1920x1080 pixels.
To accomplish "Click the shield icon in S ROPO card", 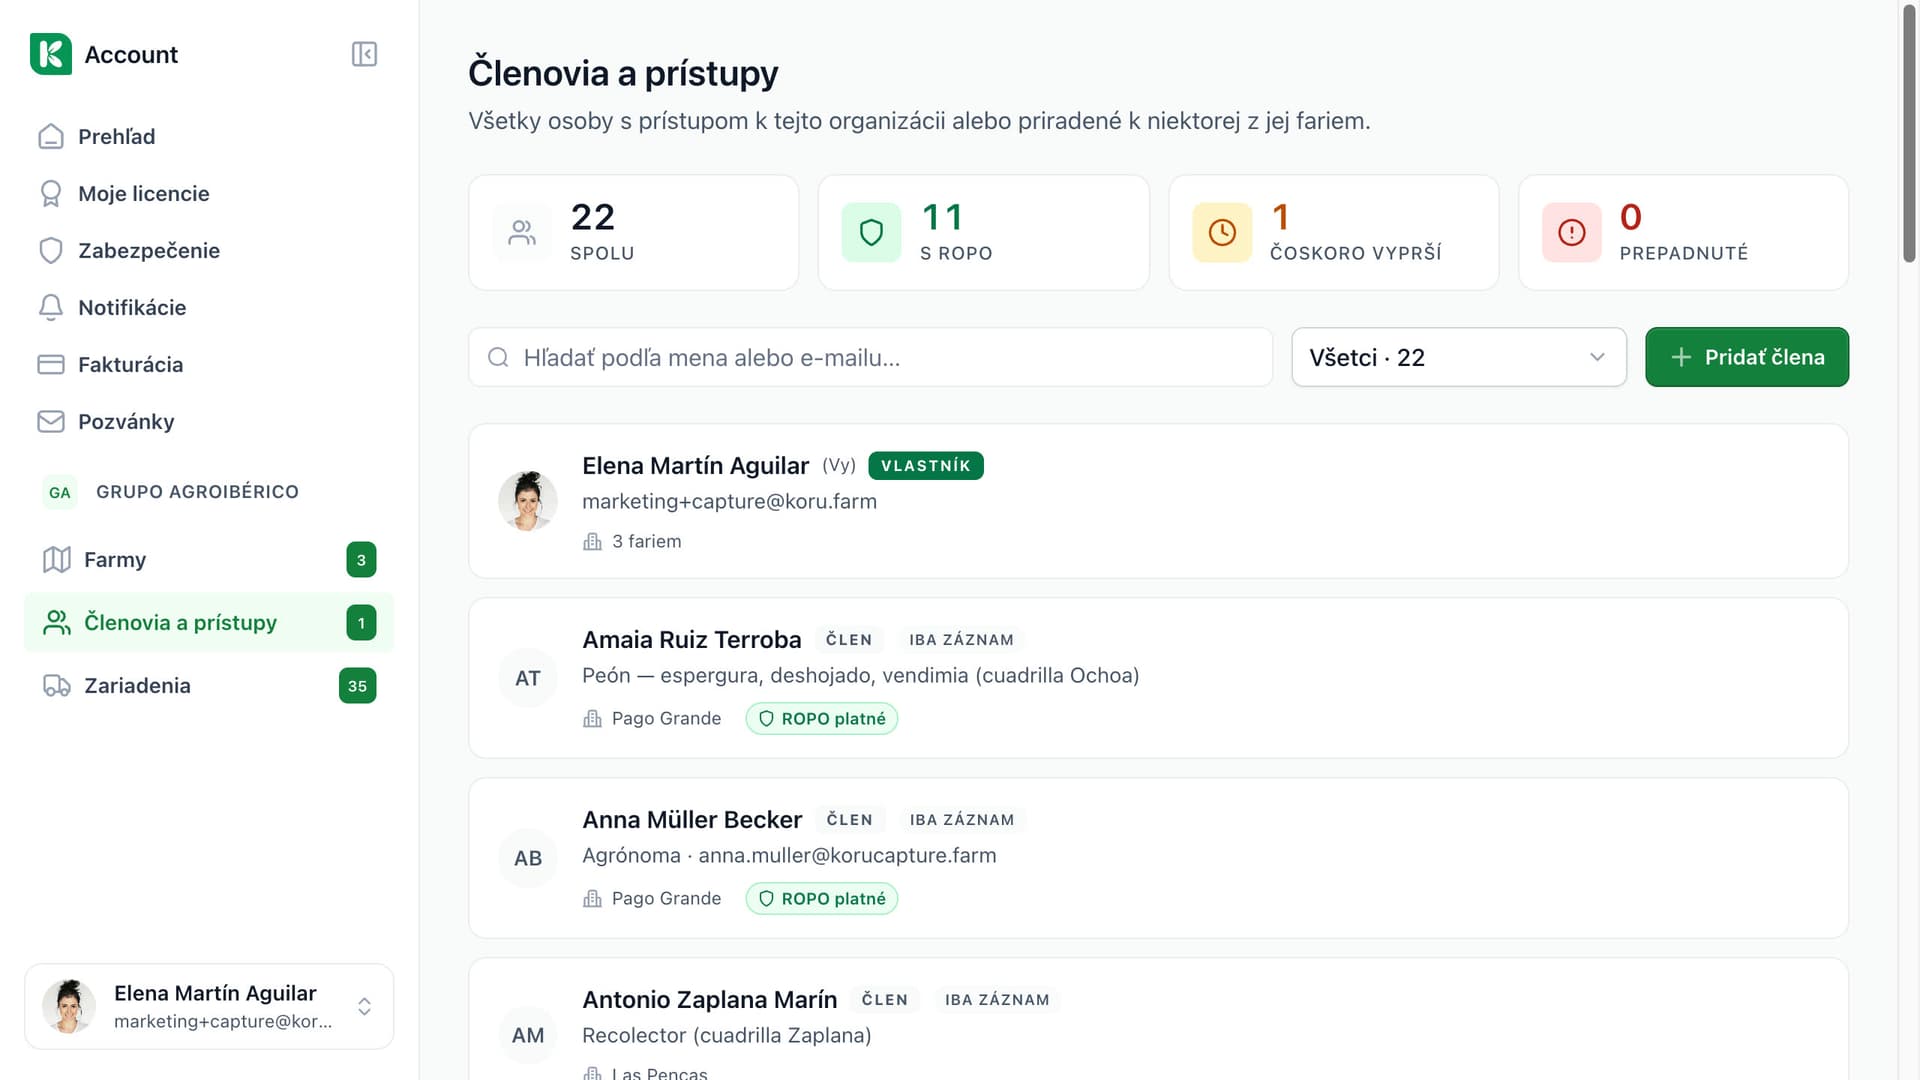I will click(871, 233).
